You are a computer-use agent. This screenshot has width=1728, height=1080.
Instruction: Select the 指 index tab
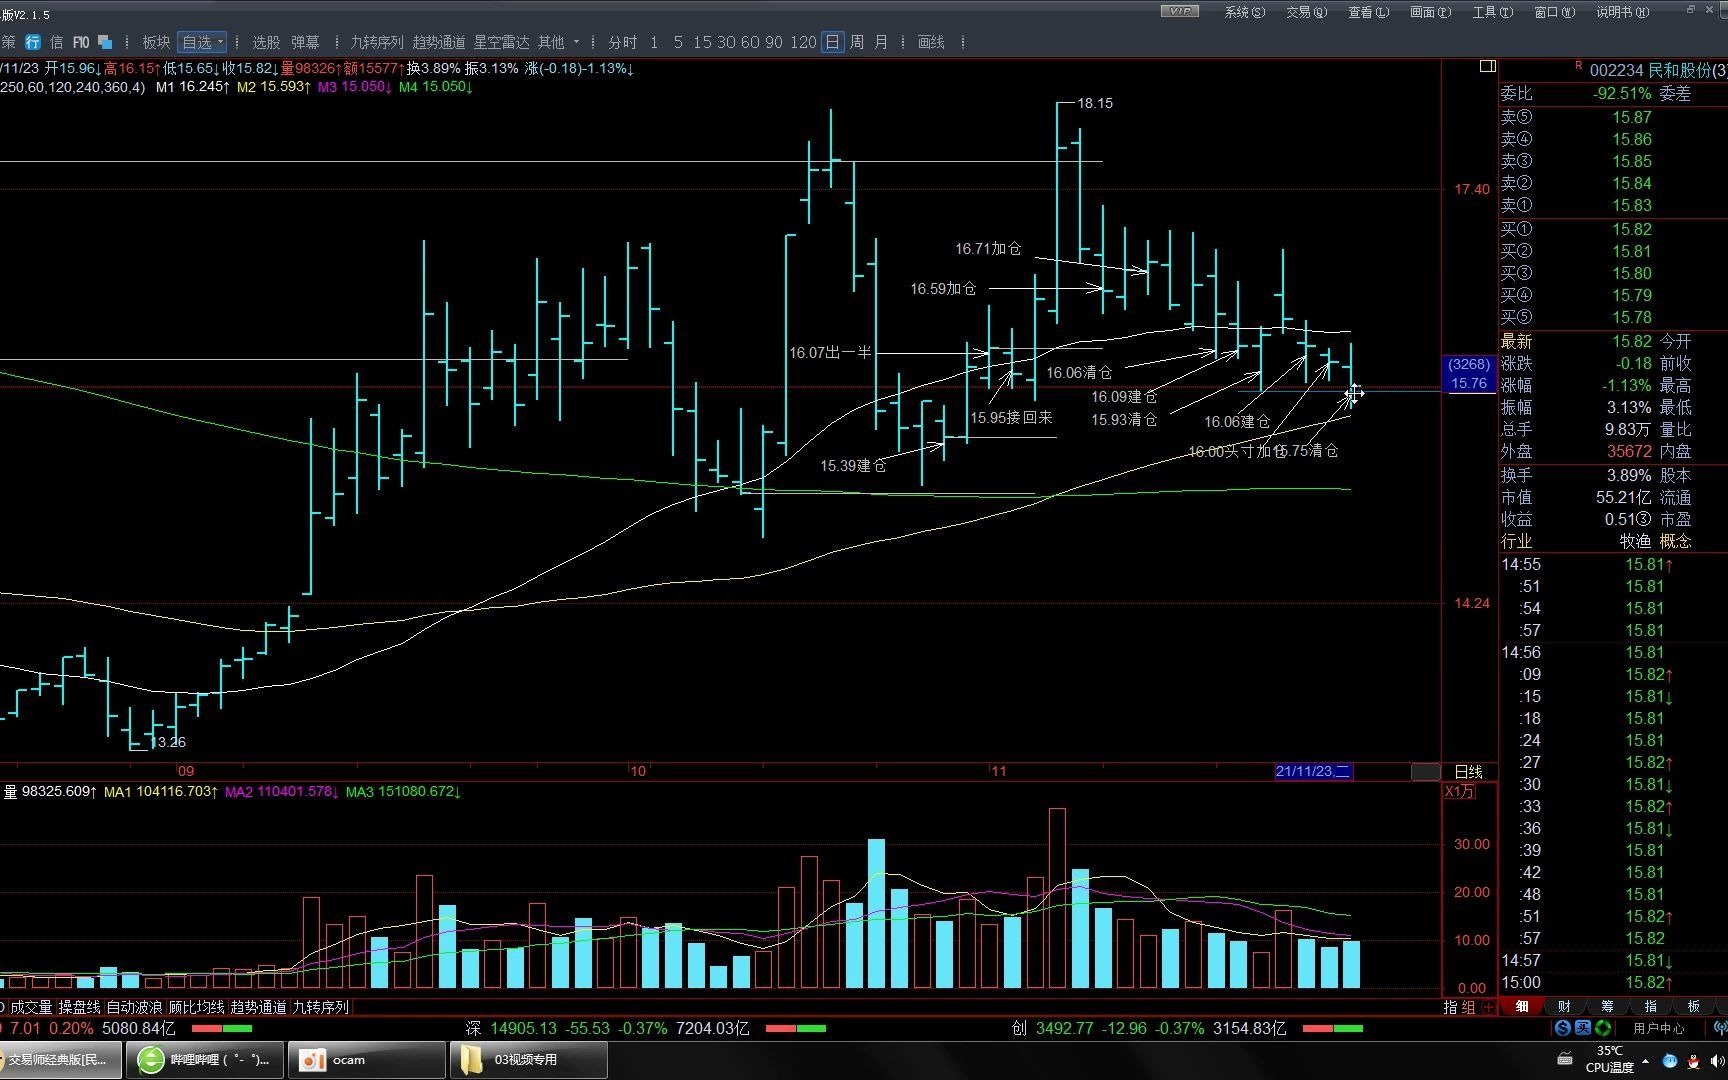[x=1650, y=1006]
